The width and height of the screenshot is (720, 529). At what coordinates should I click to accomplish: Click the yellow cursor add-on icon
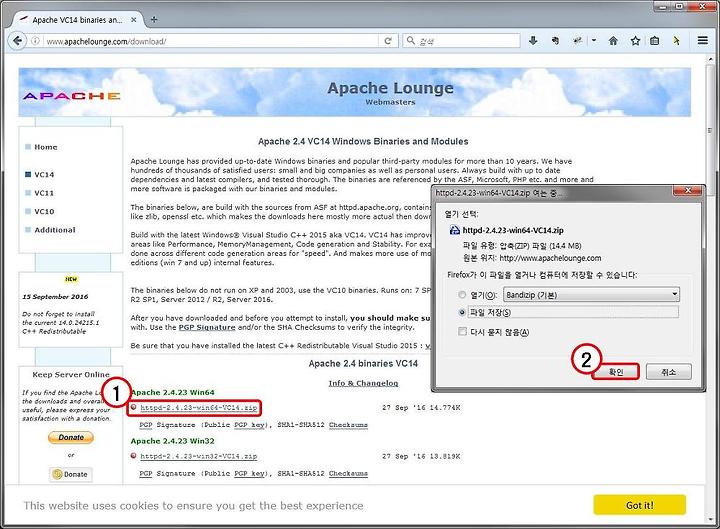point(676,41)
